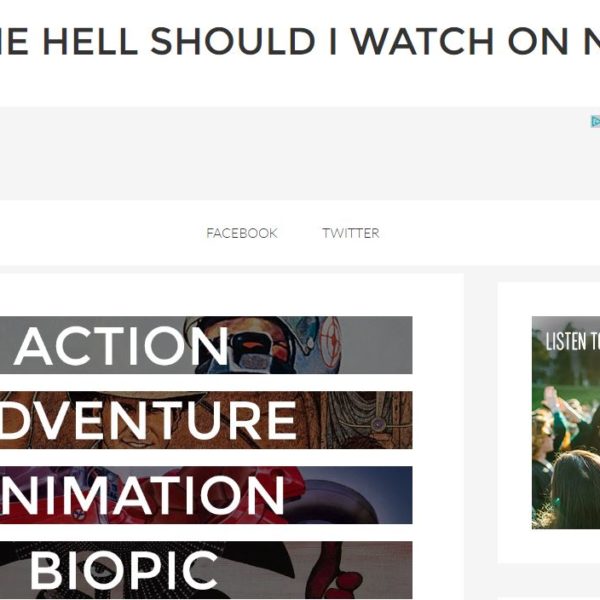Choose the BIOPIC genre banner

click(x=206, y=570)
